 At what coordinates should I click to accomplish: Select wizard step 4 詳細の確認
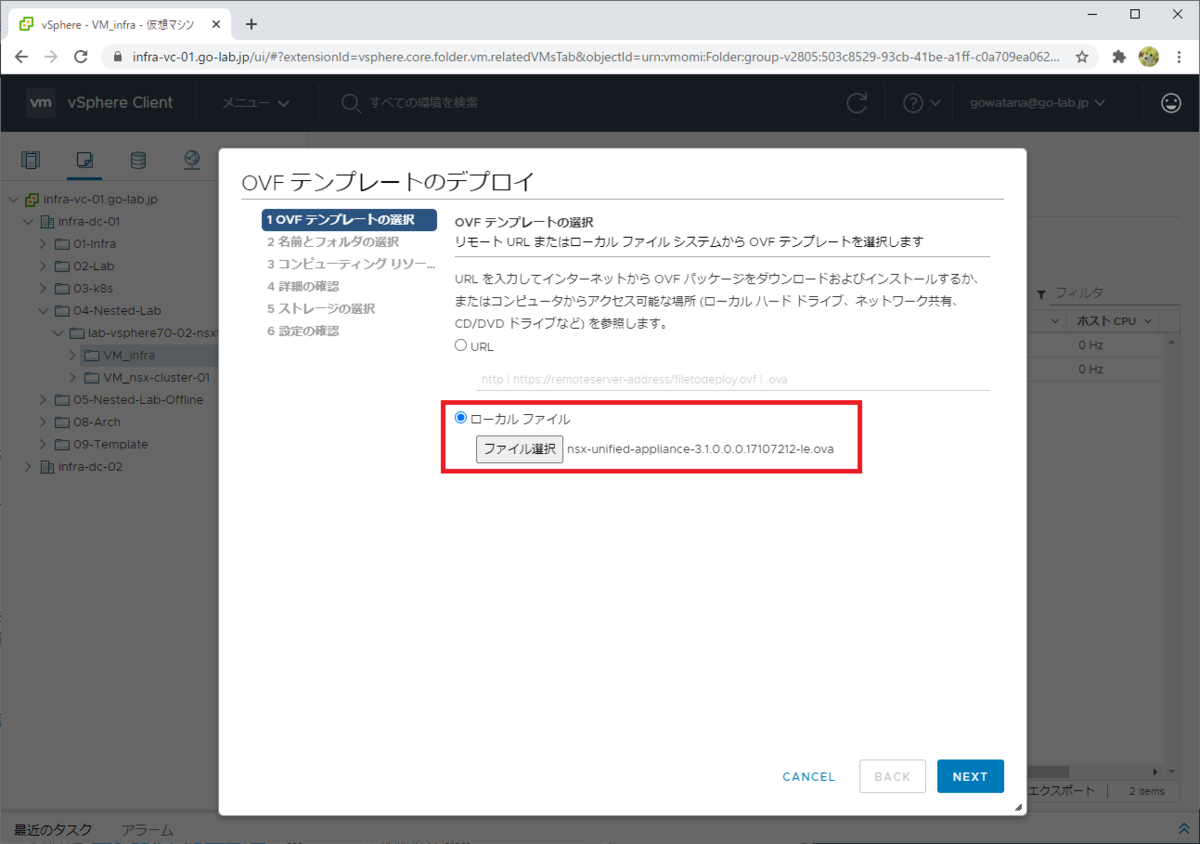pyautogui.click(x=302, y=286)
